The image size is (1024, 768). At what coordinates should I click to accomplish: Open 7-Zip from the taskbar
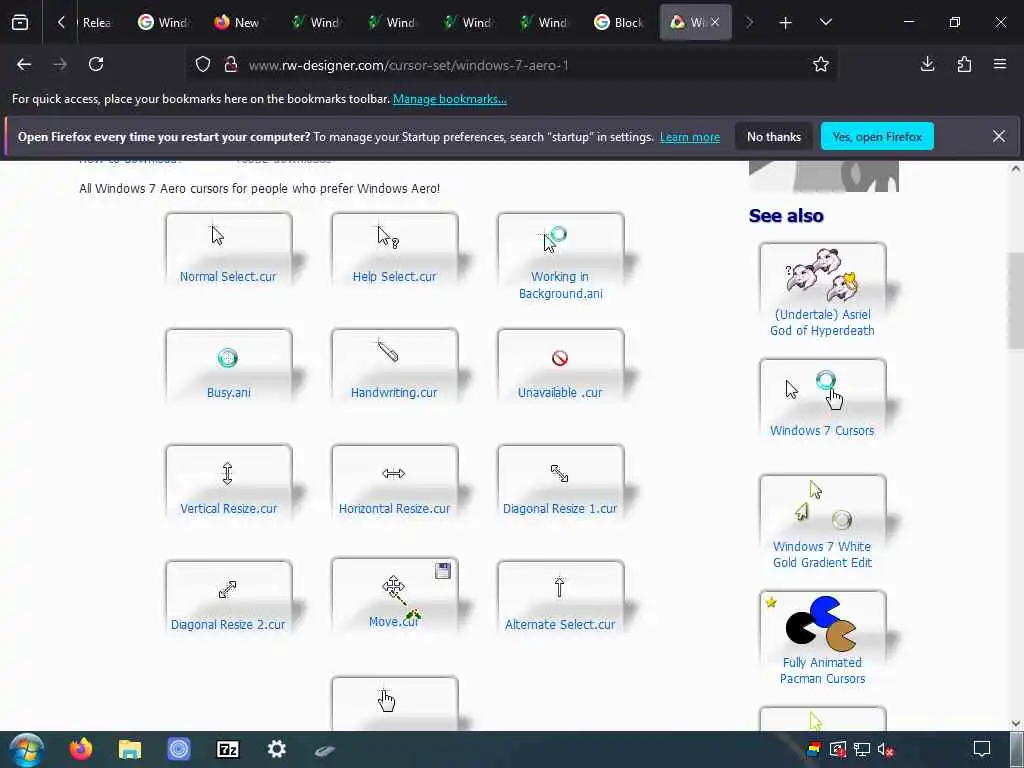228,749
